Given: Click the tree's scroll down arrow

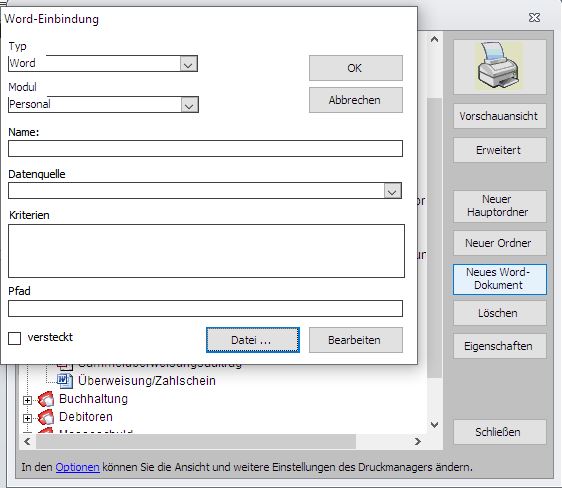Looking at the screenshot, I should point(434,425).
